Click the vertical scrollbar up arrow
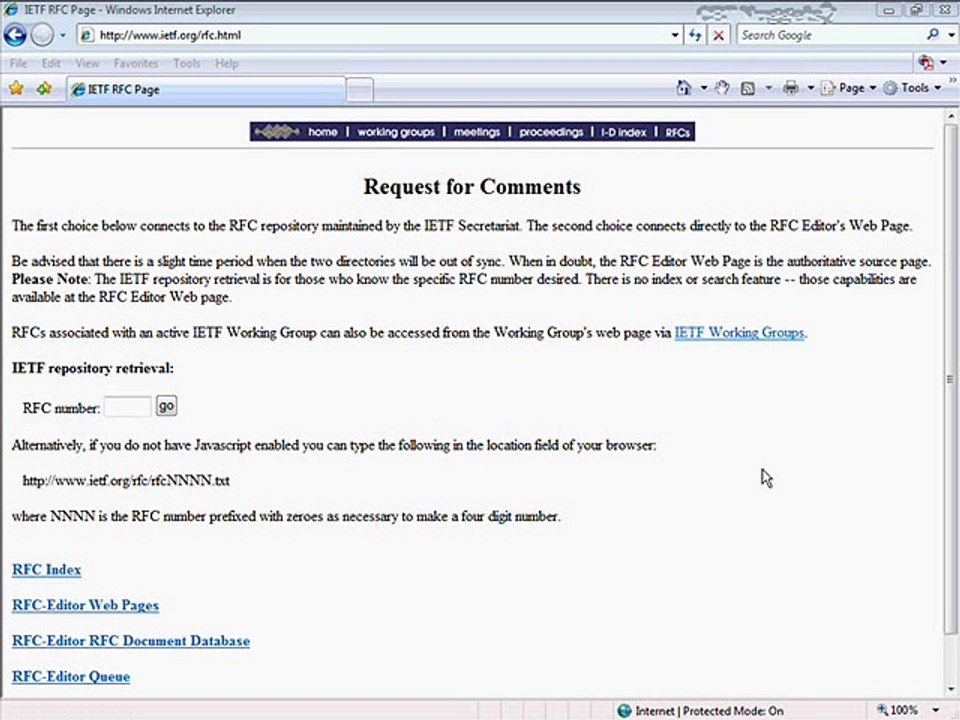This screenshot has height=720, width=960. 951,115
